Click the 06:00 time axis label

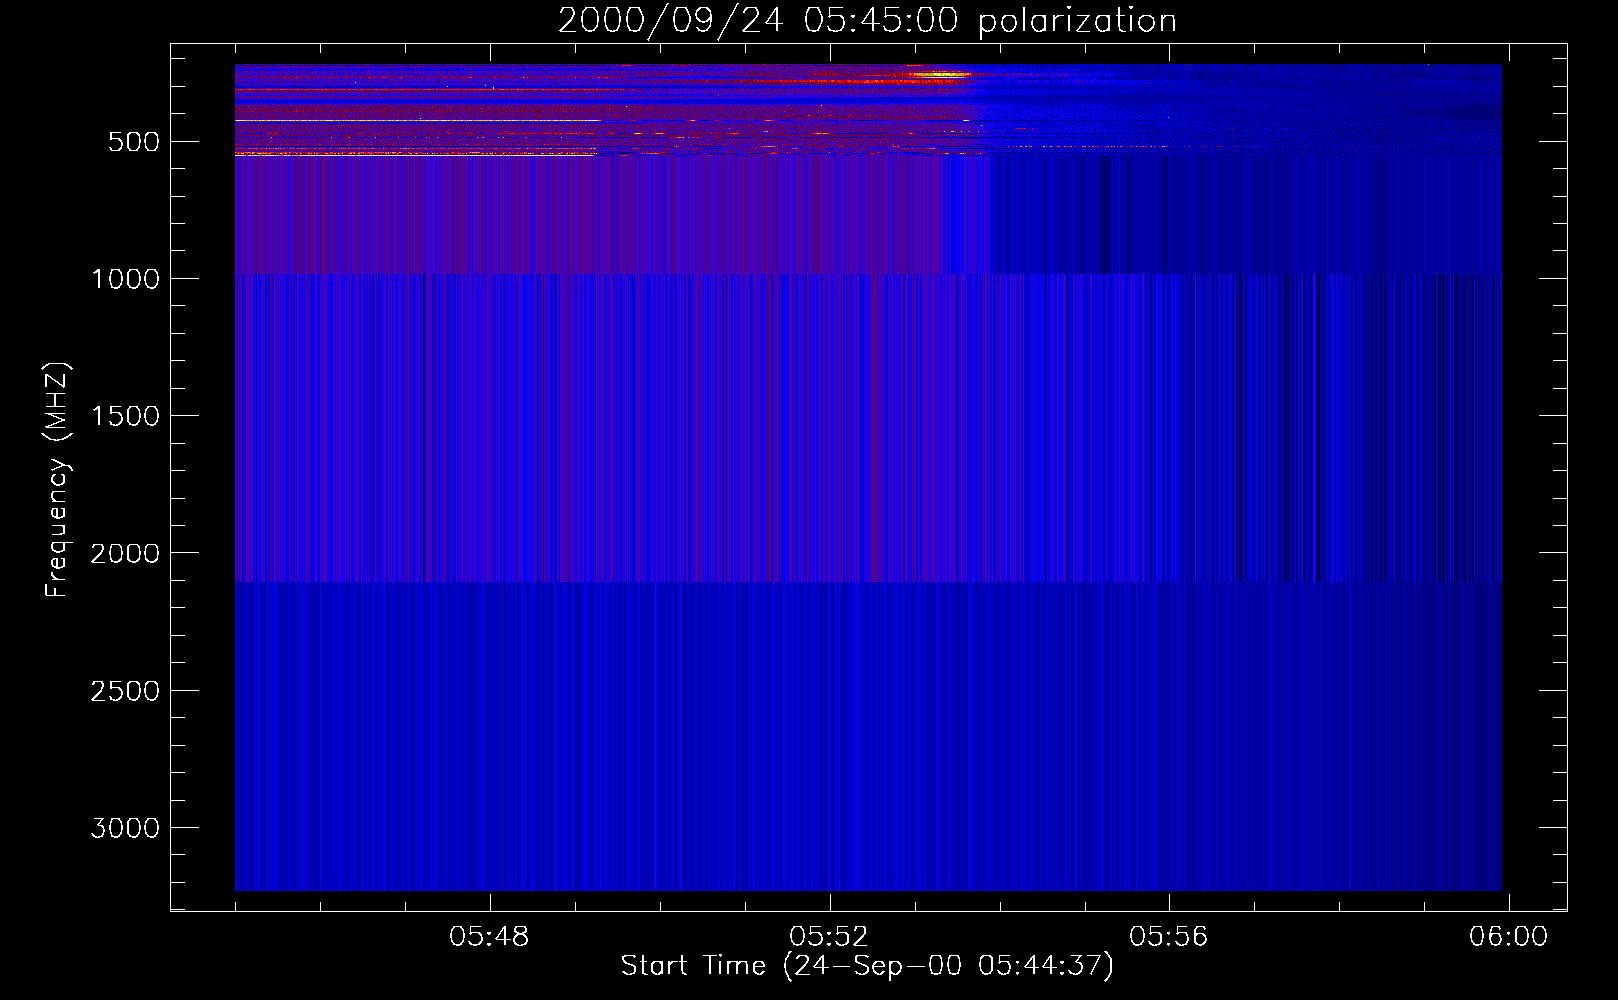click(1508, 937)
